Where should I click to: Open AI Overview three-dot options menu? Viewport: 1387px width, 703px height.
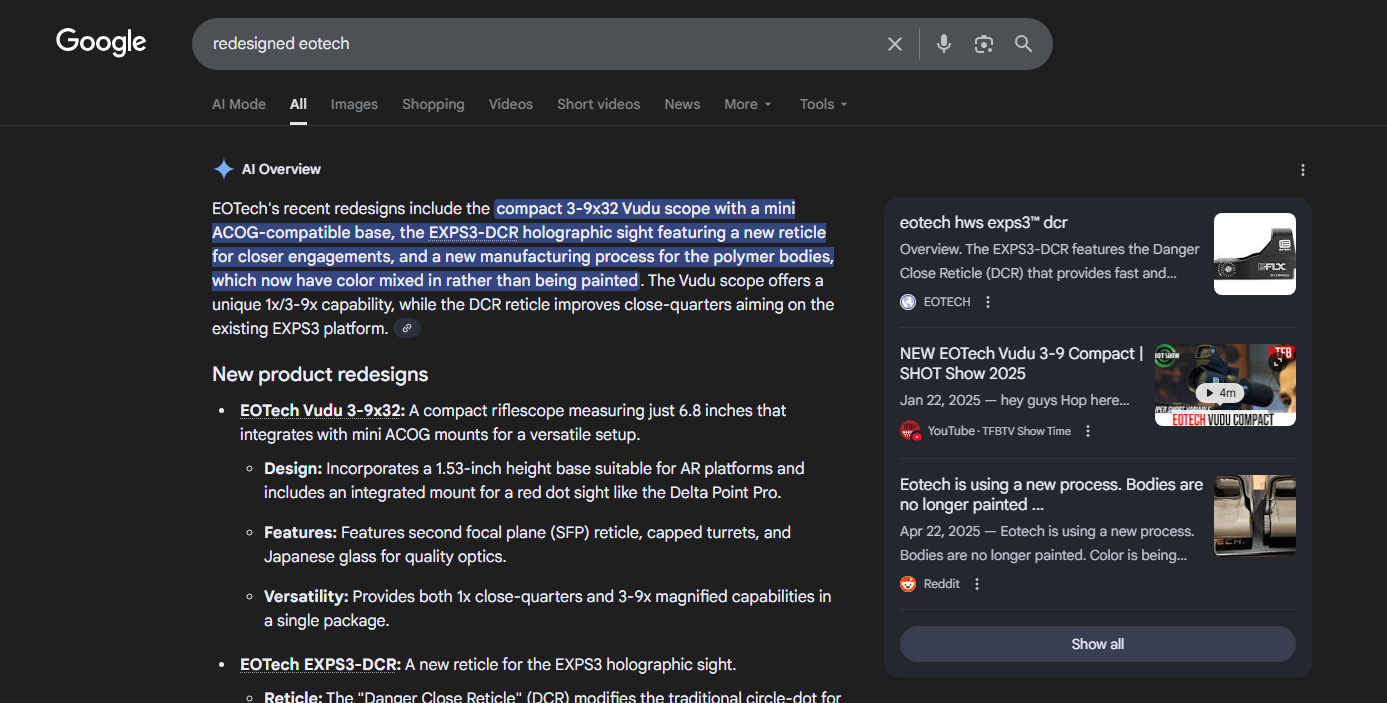tap(1302, 170)
